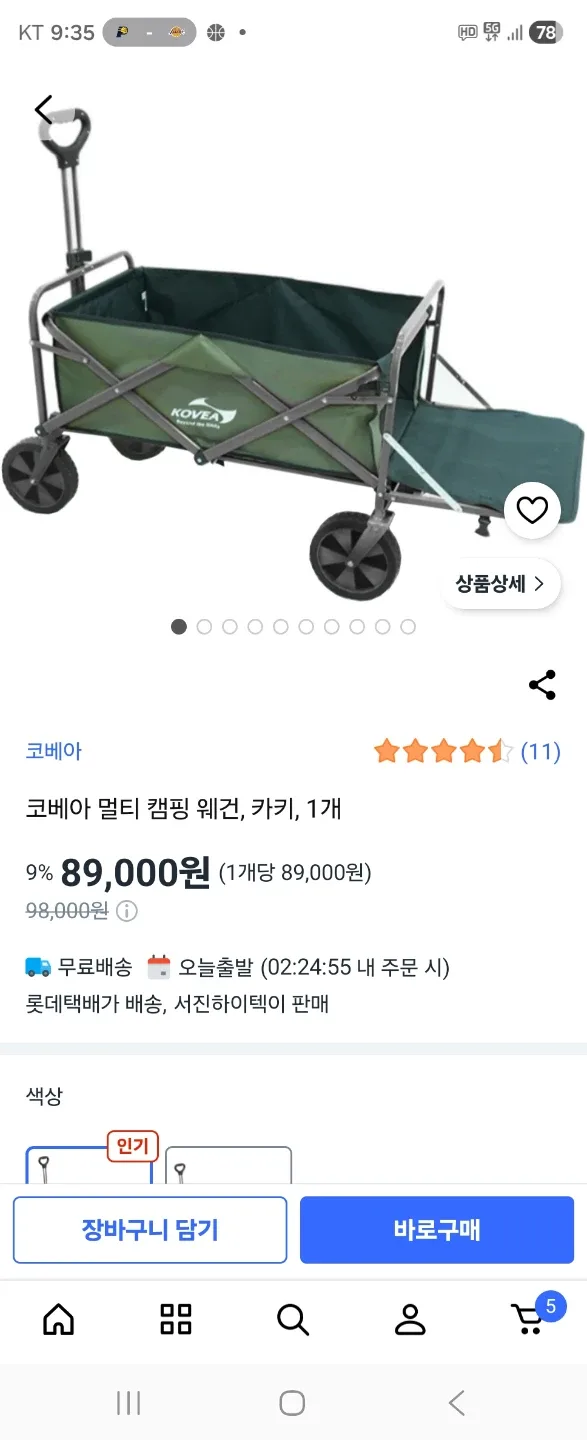
Task: Tap the Home icon in bottom navigation
Action: coord(59,1320)
